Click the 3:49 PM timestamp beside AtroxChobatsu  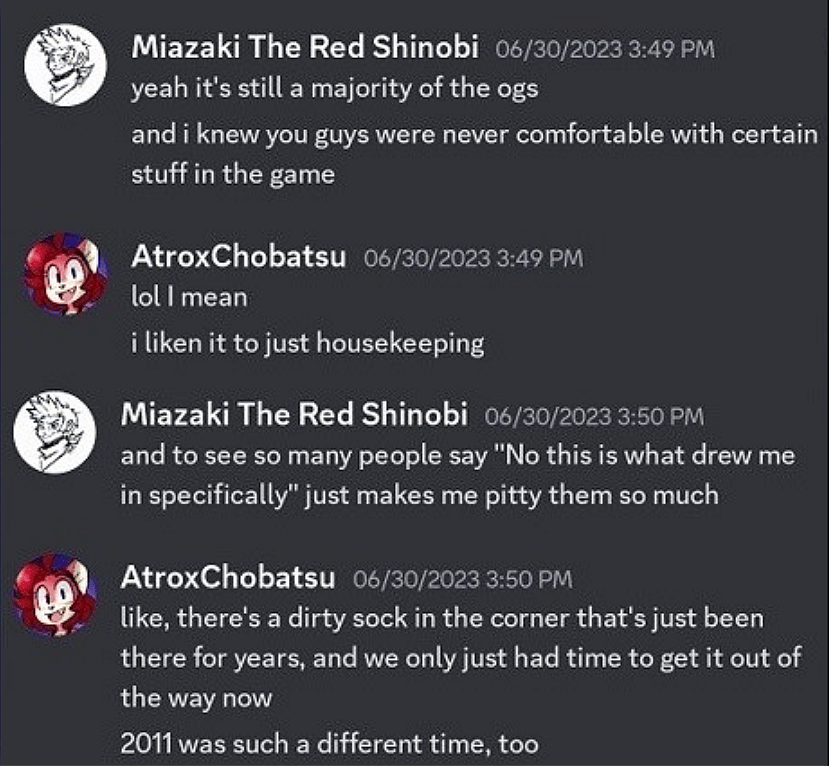(473, 258)
